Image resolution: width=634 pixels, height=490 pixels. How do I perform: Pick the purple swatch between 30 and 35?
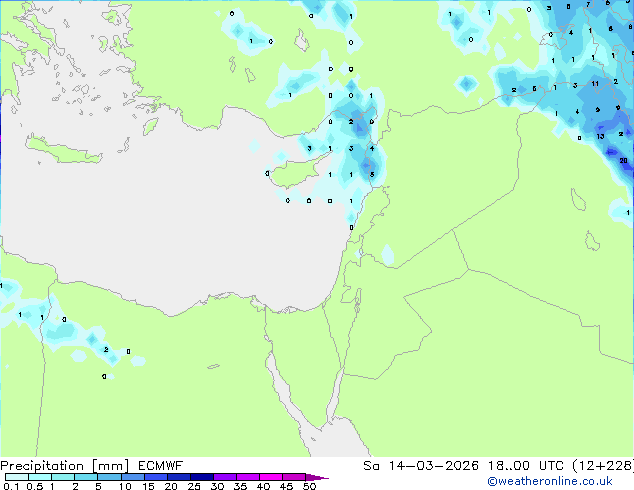pyautogui.click(x=224, y=477)
